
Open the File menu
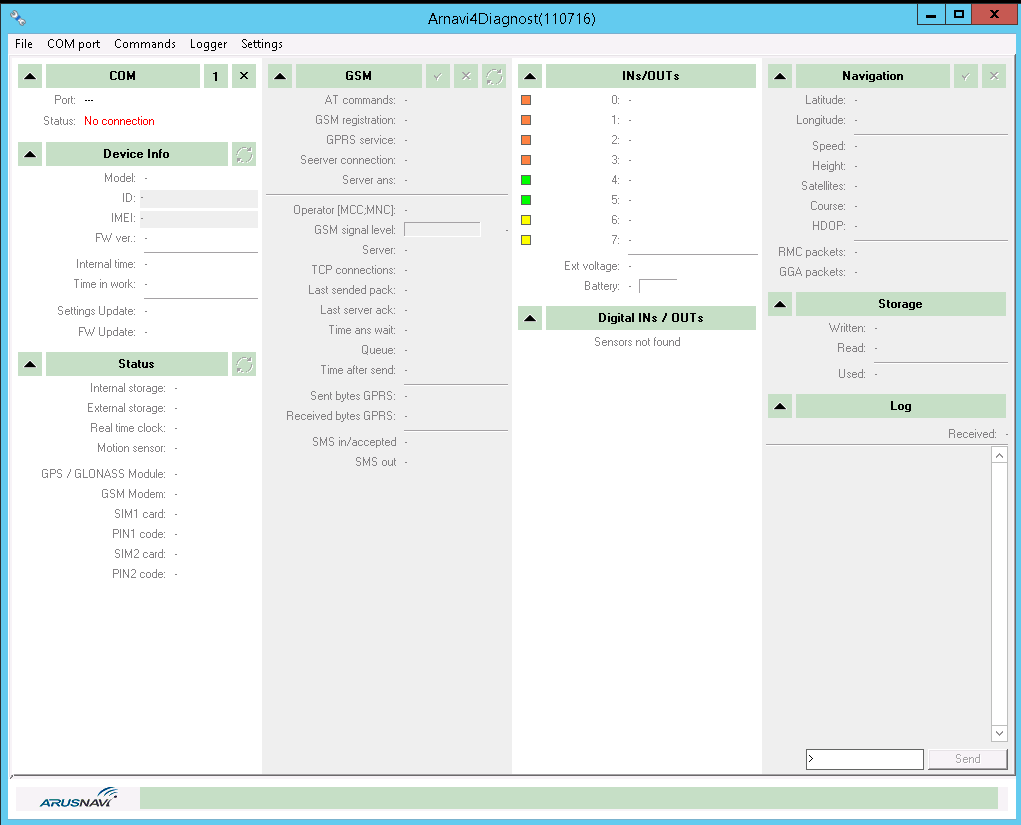[24, 44]
